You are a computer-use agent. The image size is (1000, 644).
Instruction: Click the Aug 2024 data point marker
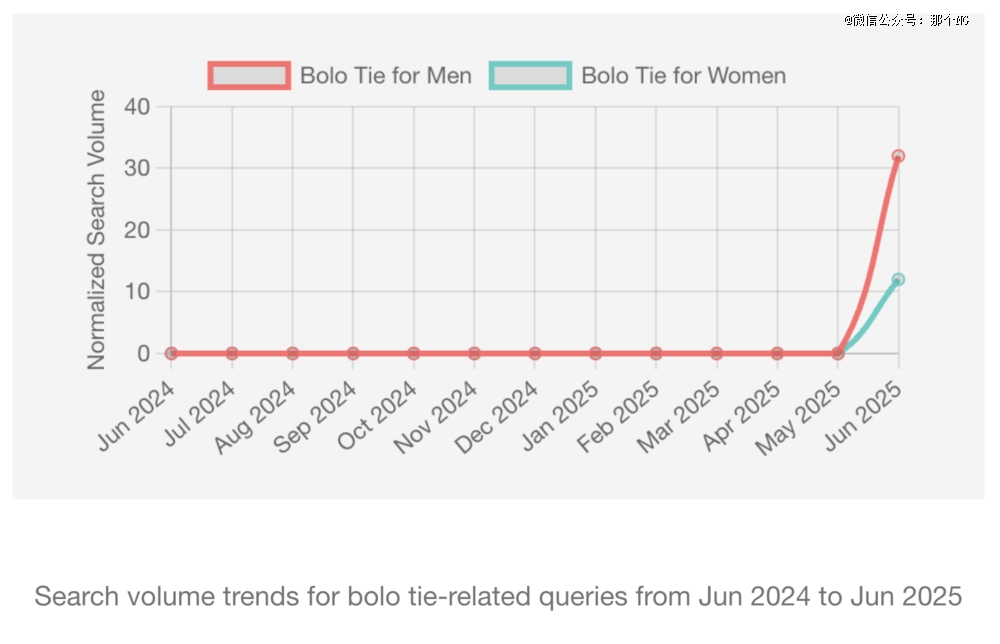292,353
